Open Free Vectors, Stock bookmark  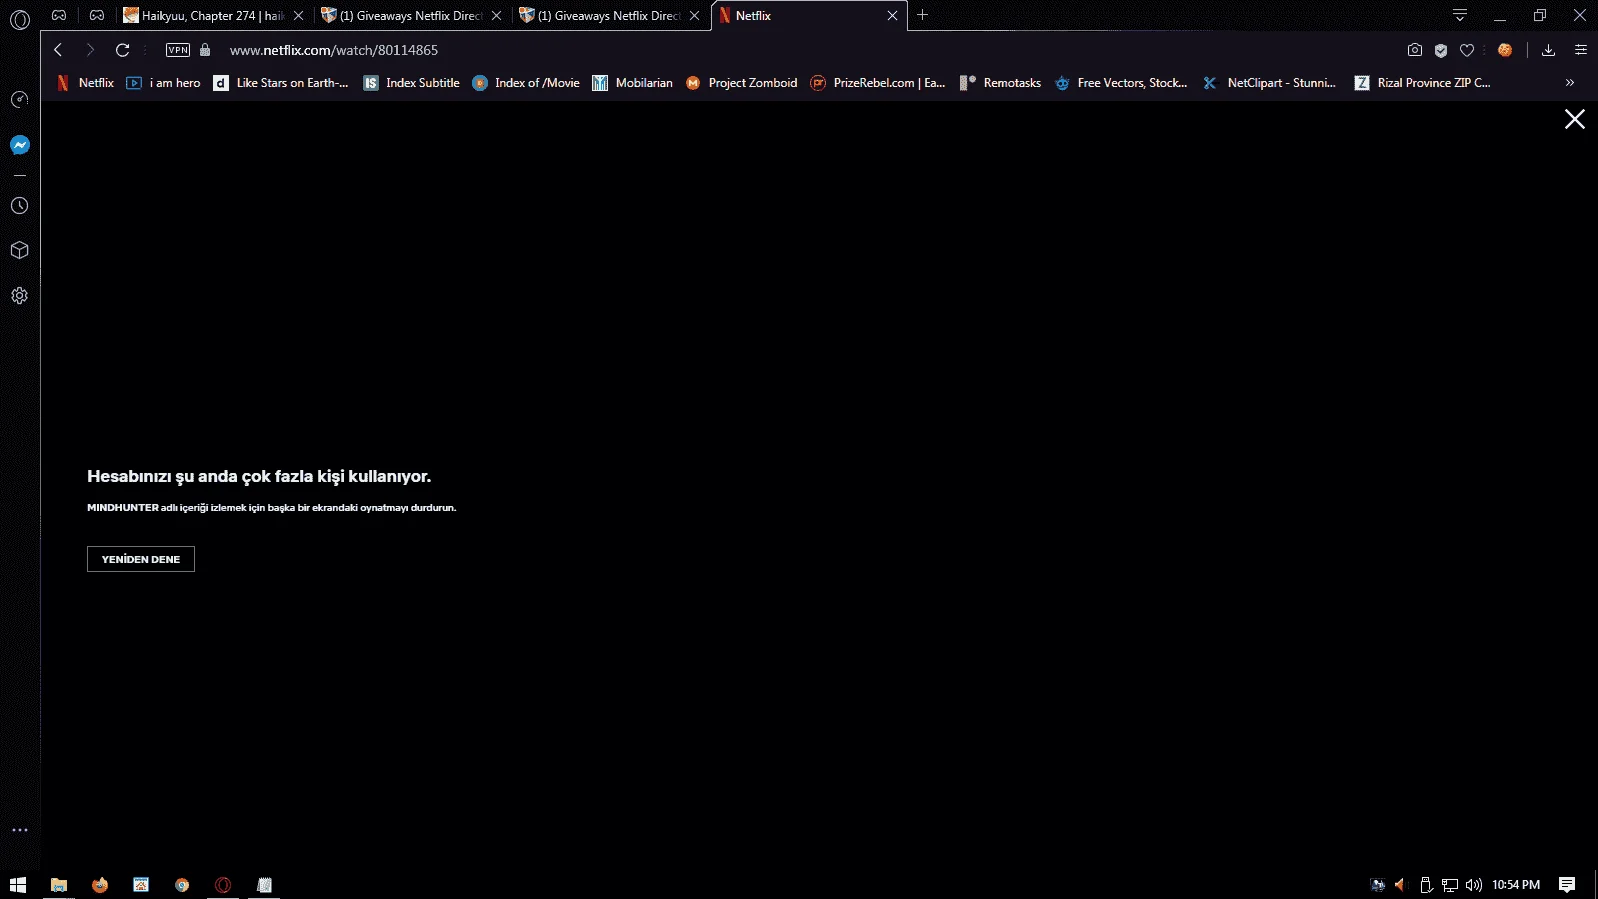(1121, 83)
